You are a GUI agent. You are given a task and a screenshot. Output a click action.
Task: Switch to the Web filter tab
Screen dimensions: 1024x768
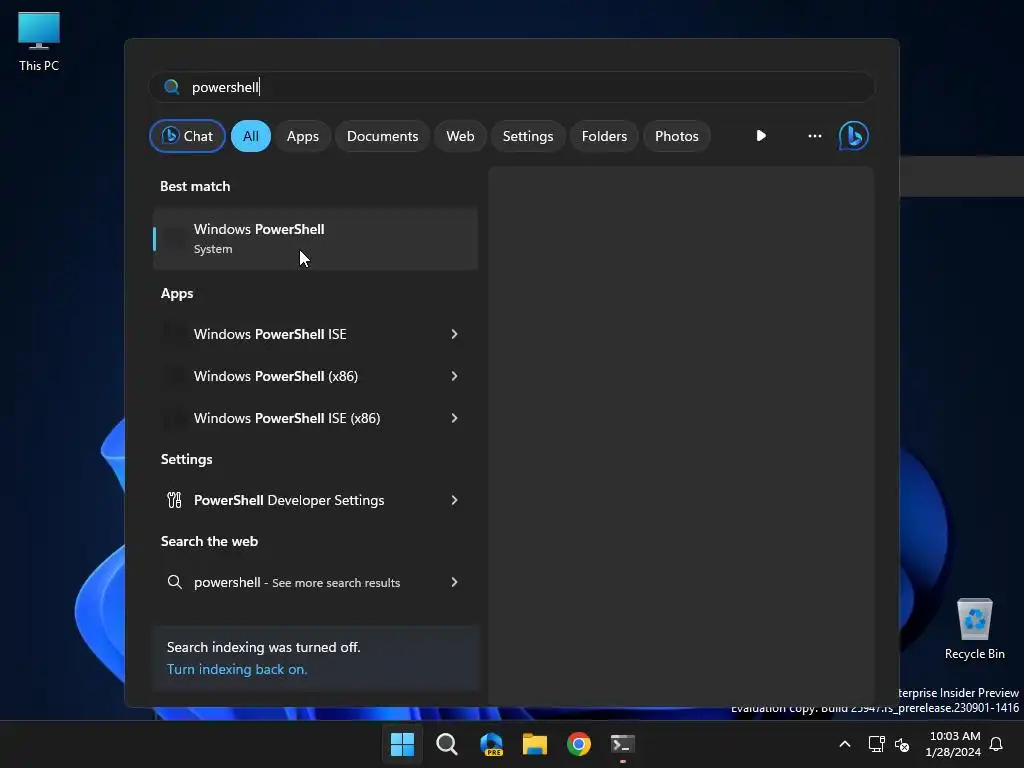point(460,136)
